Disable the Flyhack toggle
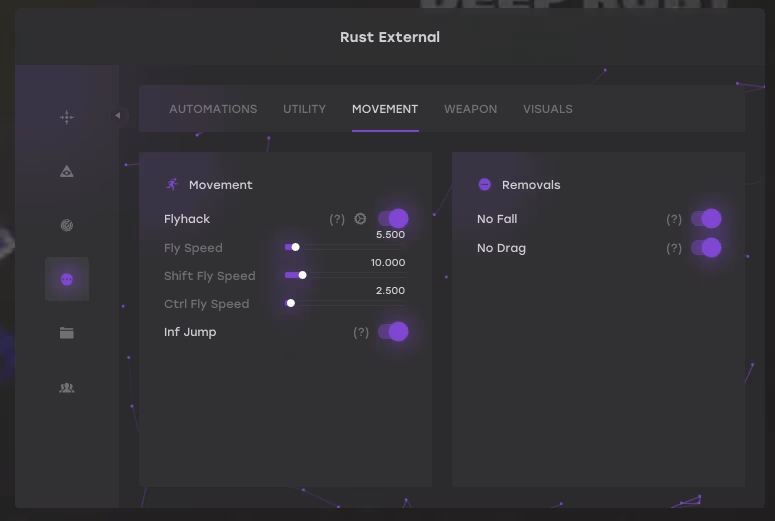 point(393,219)
